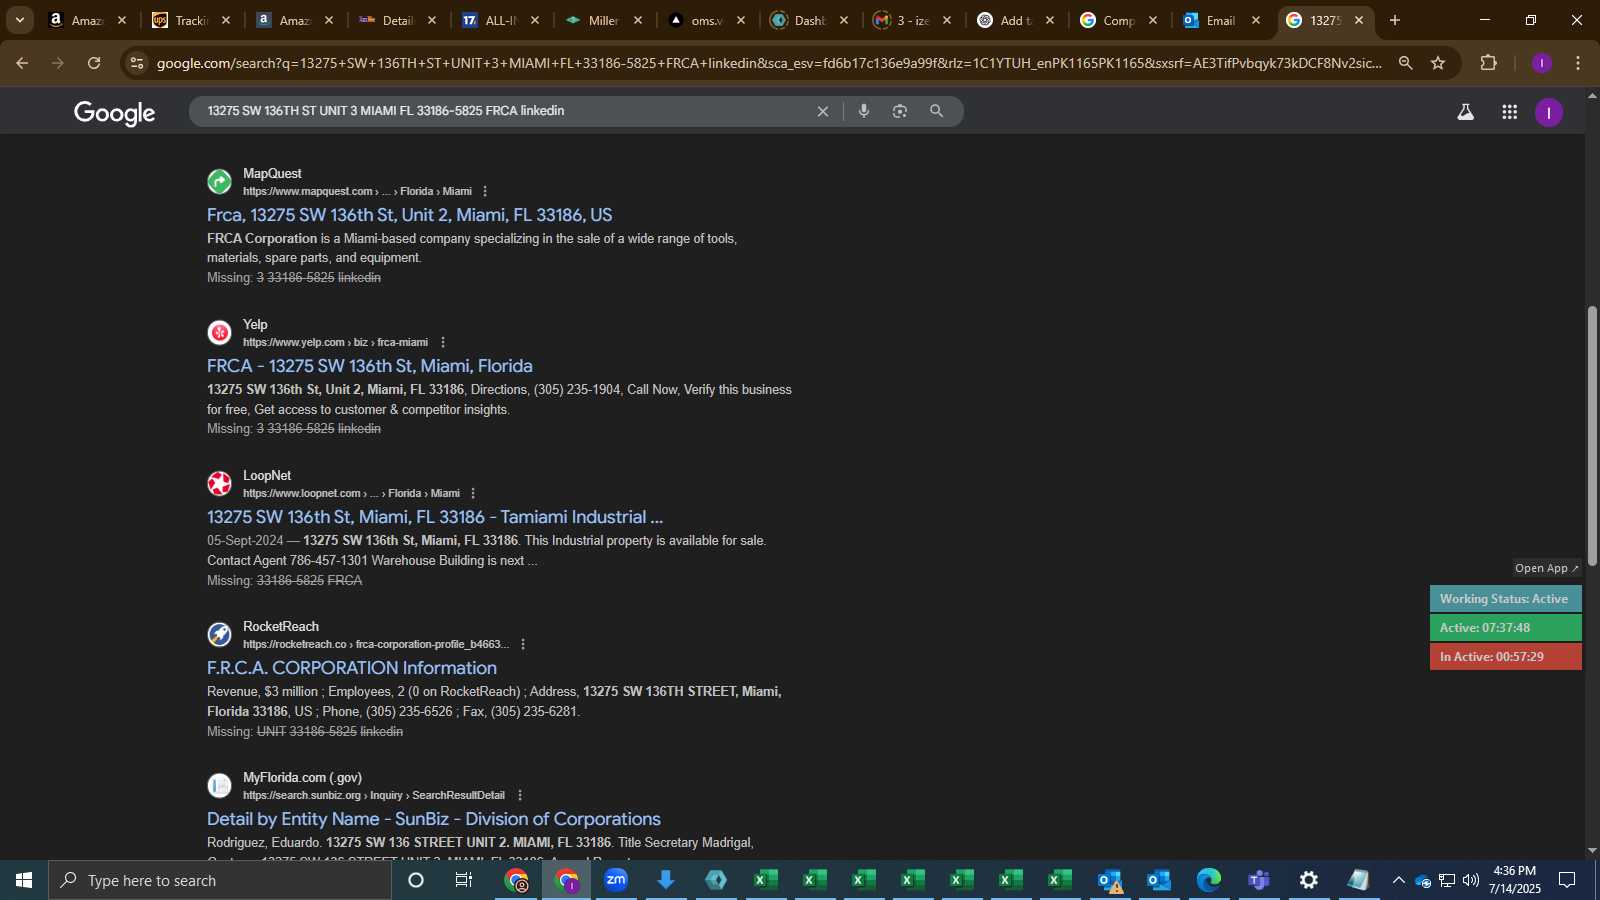Open the Chrome profile avatar in the toolbar
Viewport: 1600px width, 900px height.
pos(1542,63)
